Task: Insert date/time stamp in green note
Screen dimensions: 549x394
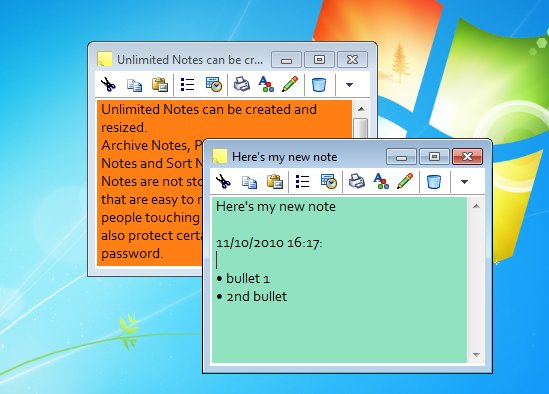Action: [x=328, y=181]
